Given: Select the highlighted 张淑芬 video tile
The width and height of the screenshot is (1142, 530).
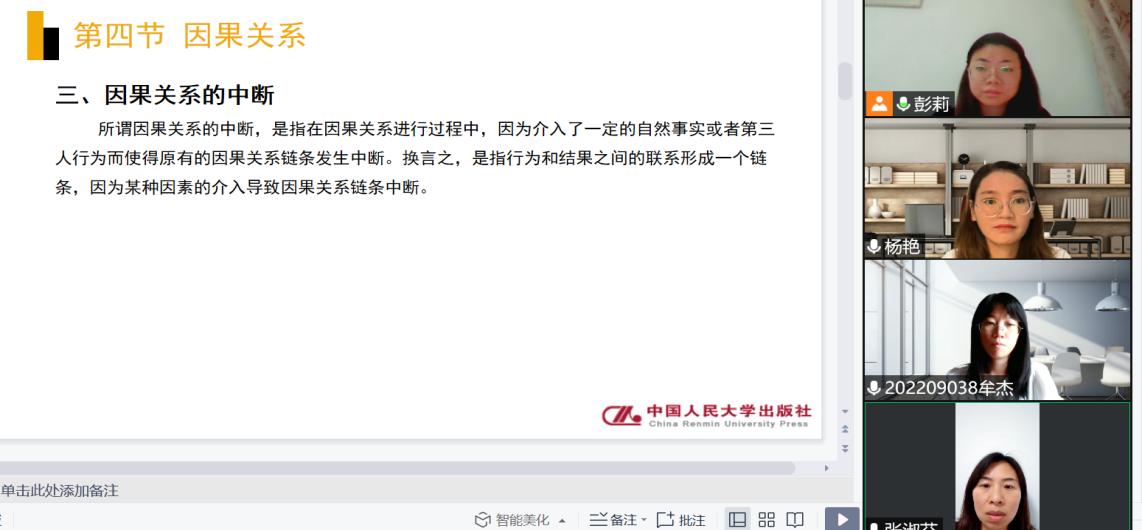Looking at the screenshot, I should (997, 466).
